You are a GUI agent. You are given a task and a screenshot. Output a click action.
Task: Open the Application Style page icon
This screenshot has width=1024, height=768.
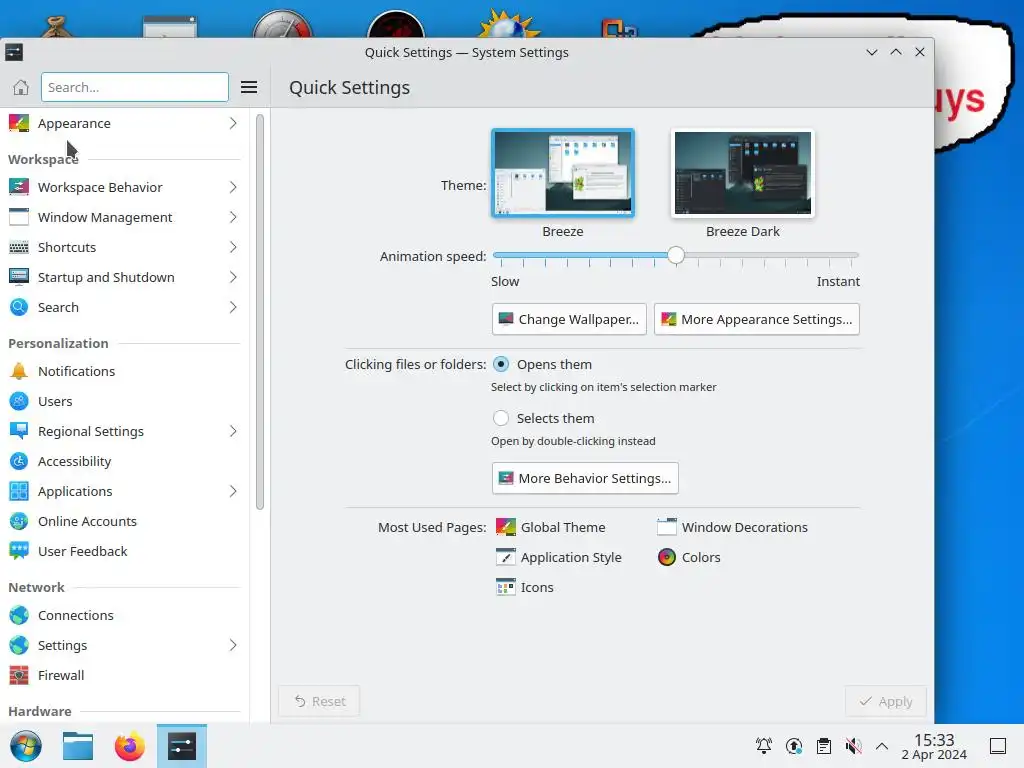(x=505, y=557)
